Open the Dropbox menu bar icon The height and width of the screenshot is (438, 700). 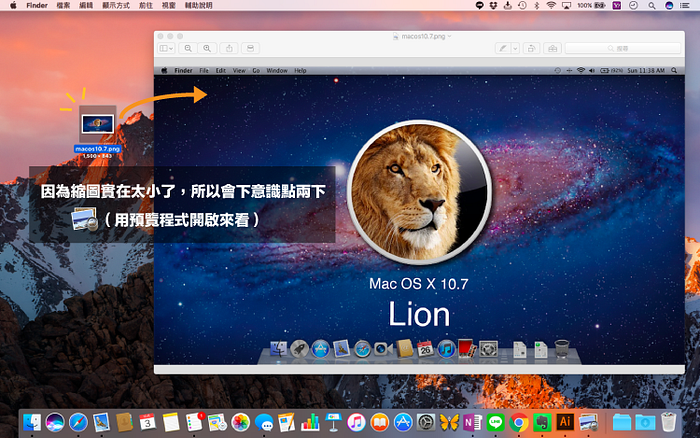coord(493,5)
